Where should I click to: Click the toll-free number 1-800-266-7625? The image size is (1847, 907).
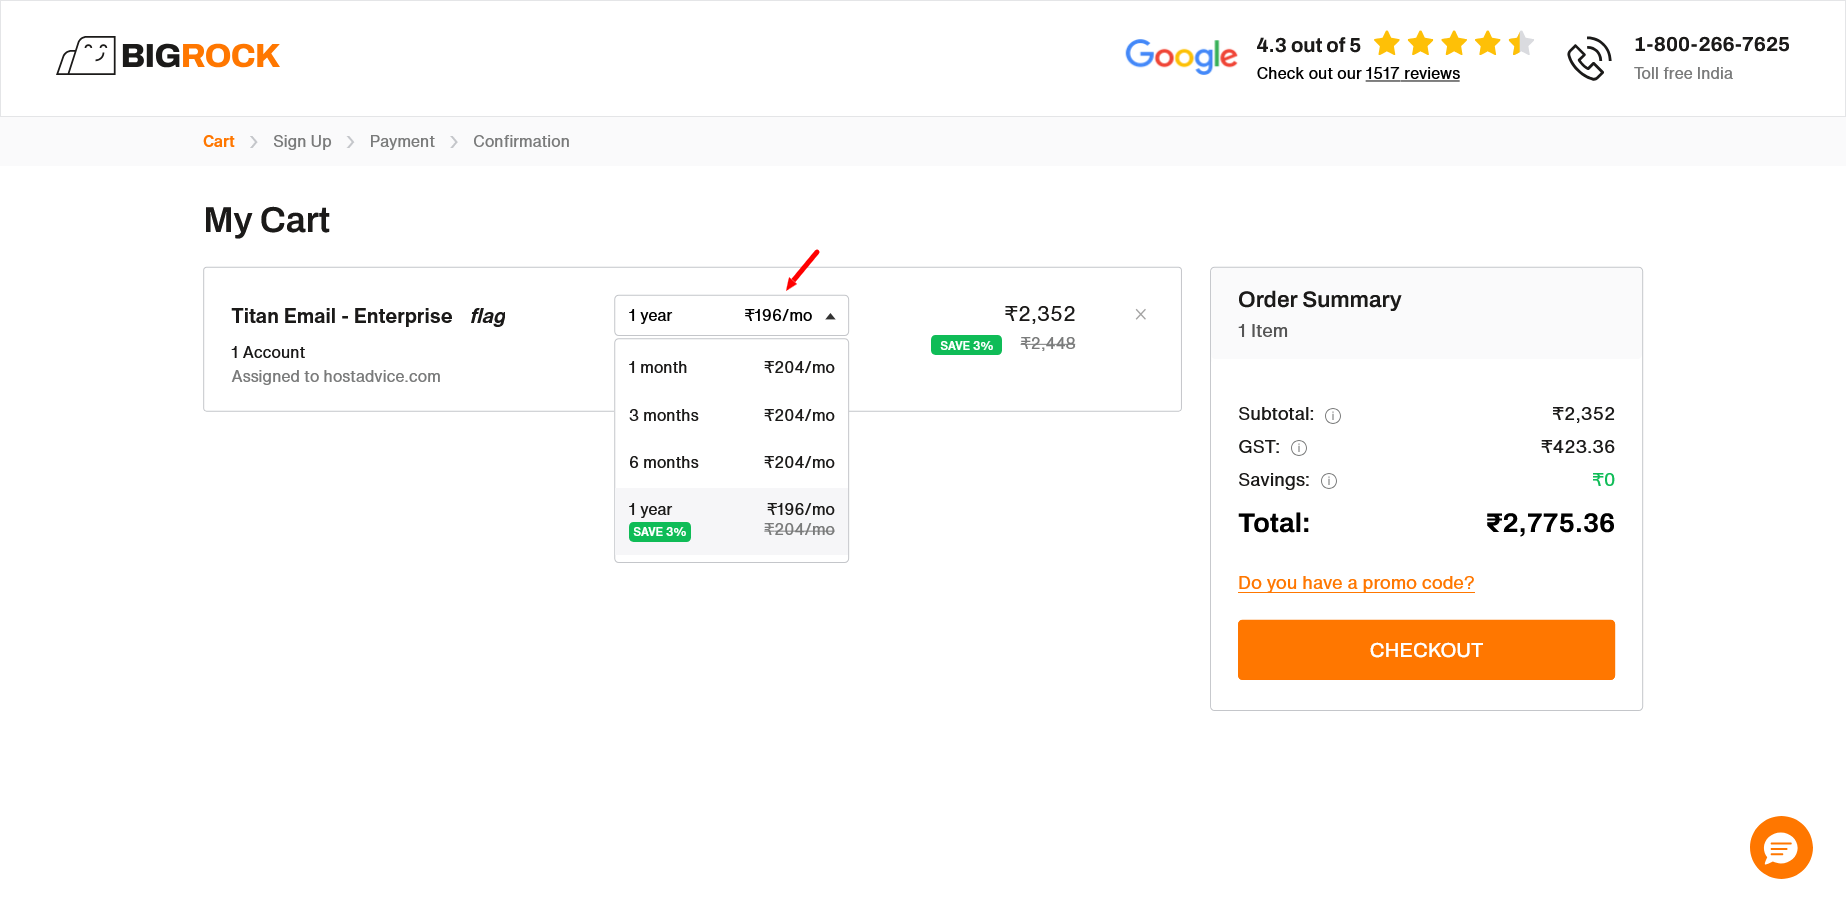(x=1711, y=44)
